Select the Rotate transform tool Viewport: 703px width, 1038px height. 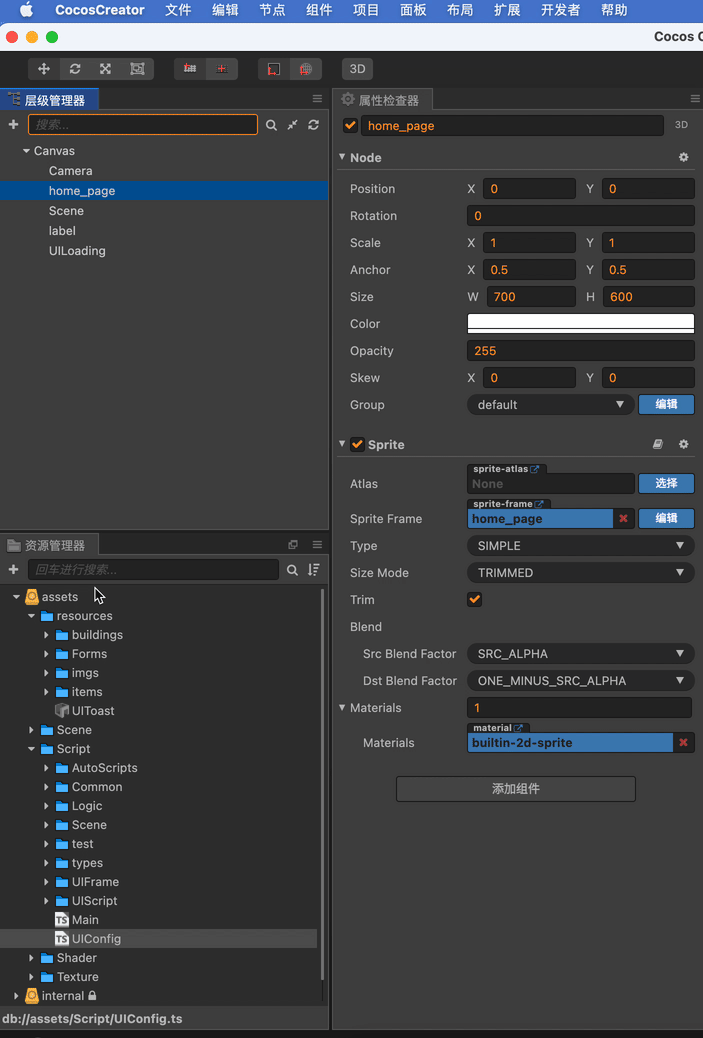75,69
